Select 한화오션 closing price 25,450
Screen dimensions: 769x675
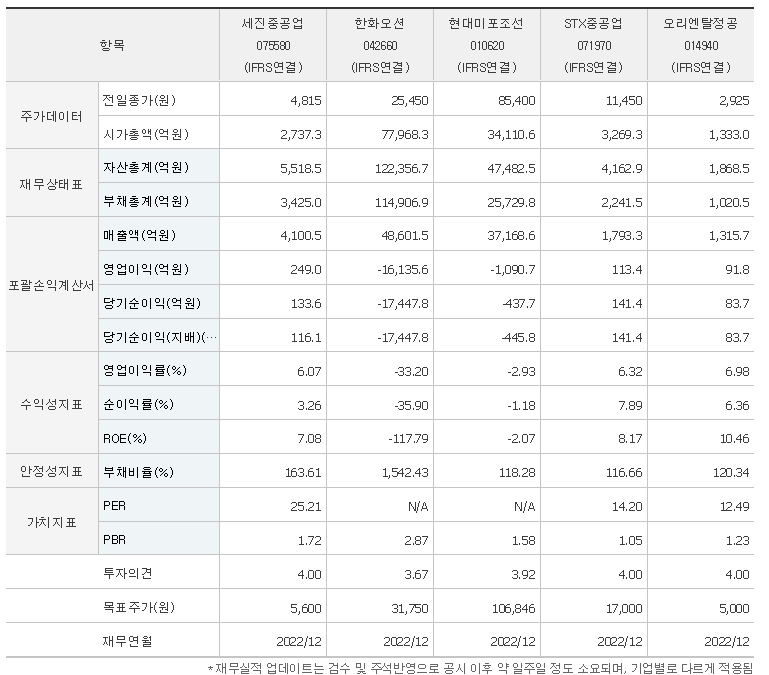pyautogui.click(x=410, y=101)
